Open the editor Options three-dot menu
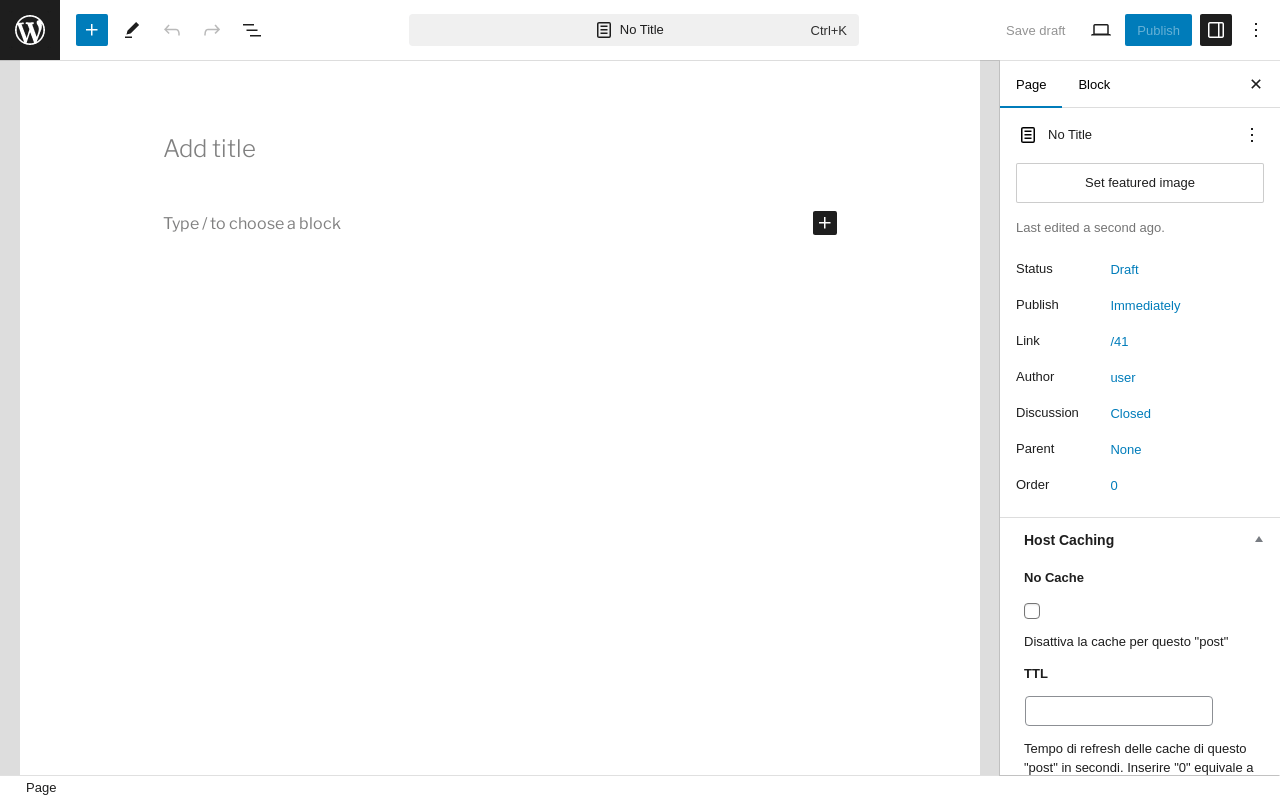Image resolution: width=1280 pixels, height=800 pixels. click(1256, 30)
